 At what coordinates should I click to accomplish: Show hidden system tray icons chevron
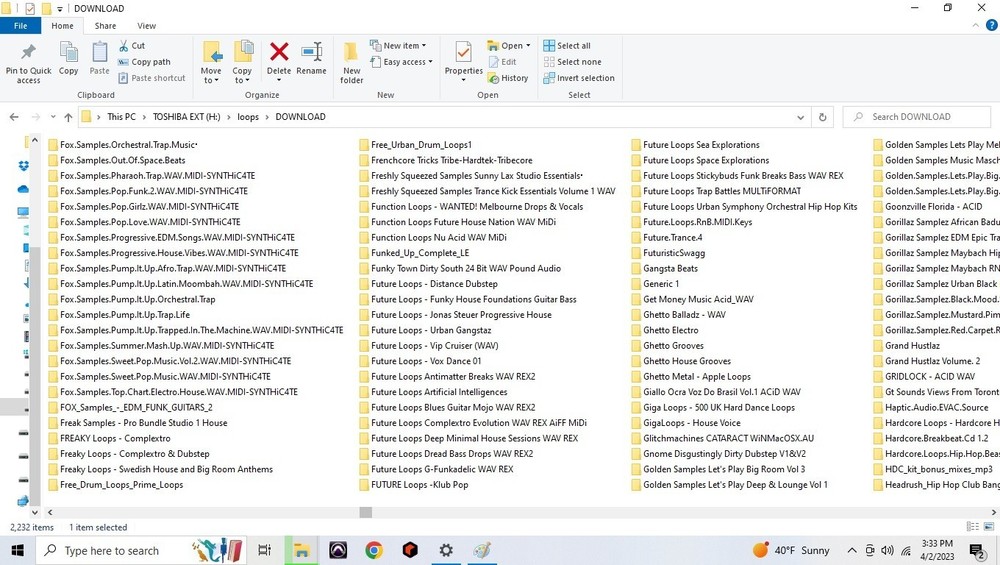pos(851,550)
